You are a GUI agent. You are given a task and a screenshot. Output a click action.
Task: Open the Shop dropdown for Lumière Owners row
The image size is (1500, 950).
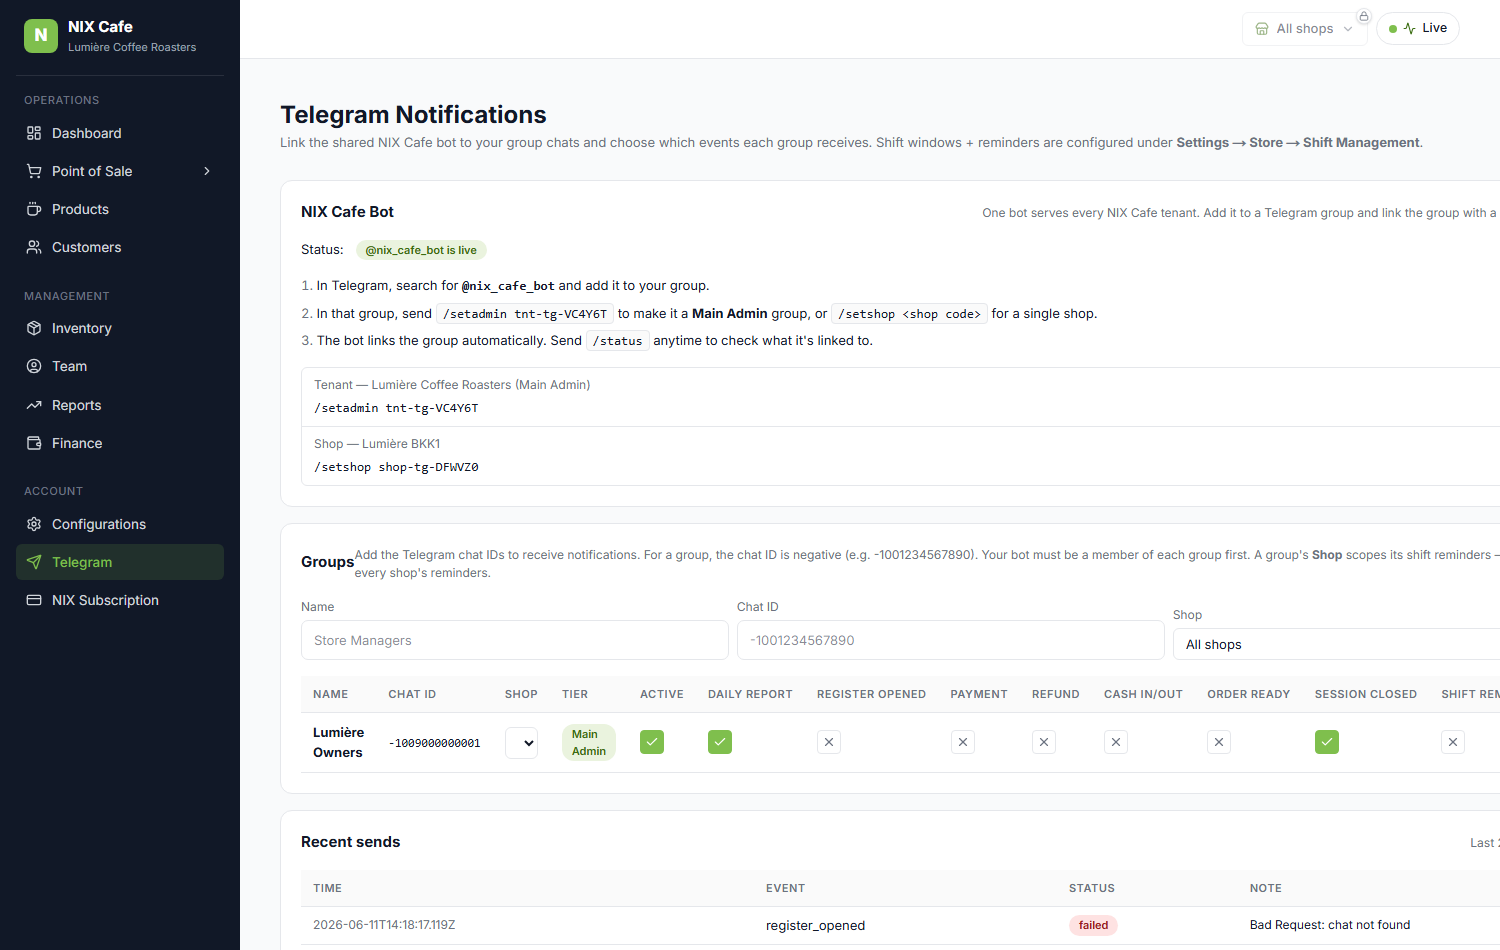pos(522,743)
